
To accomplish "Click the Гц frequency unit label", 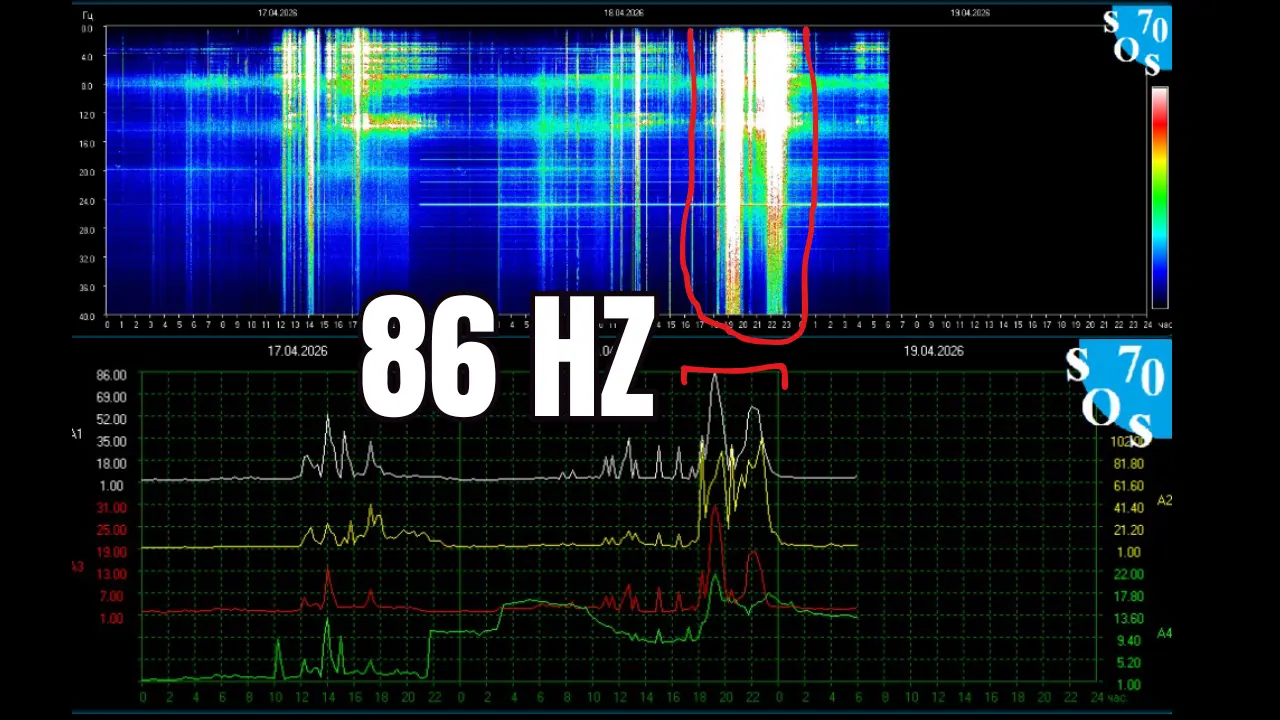I will (x=86, y=14).
